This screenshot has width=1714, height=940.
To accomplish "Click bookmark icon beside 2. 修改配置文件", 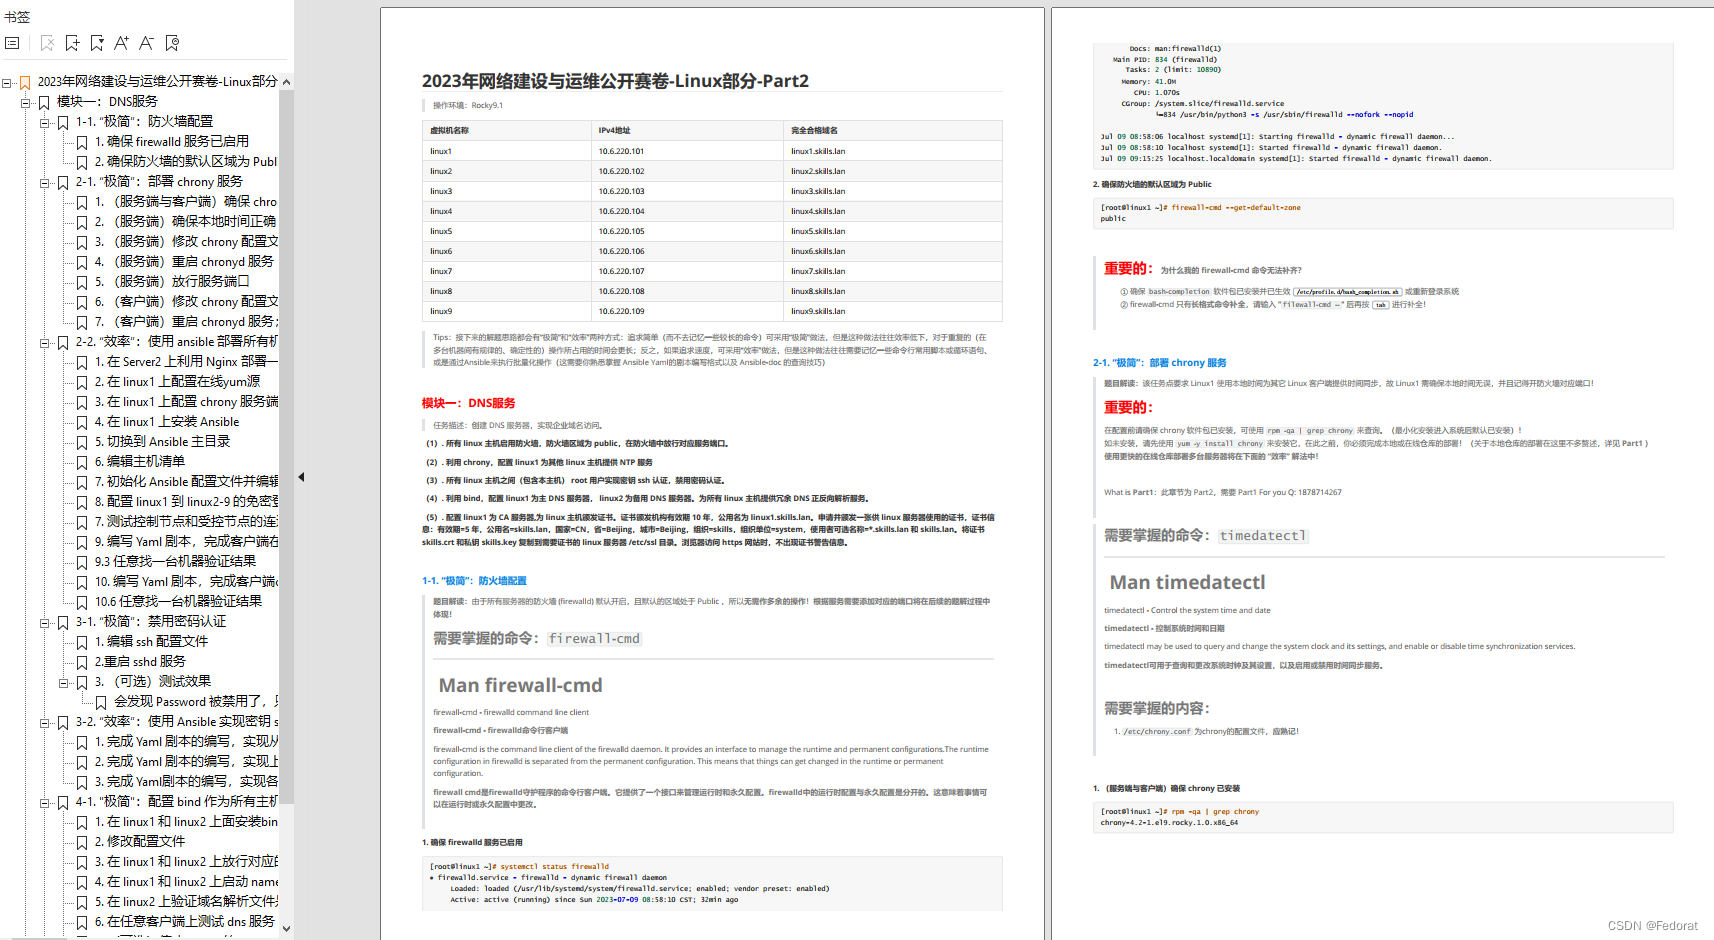I will 82,842.
